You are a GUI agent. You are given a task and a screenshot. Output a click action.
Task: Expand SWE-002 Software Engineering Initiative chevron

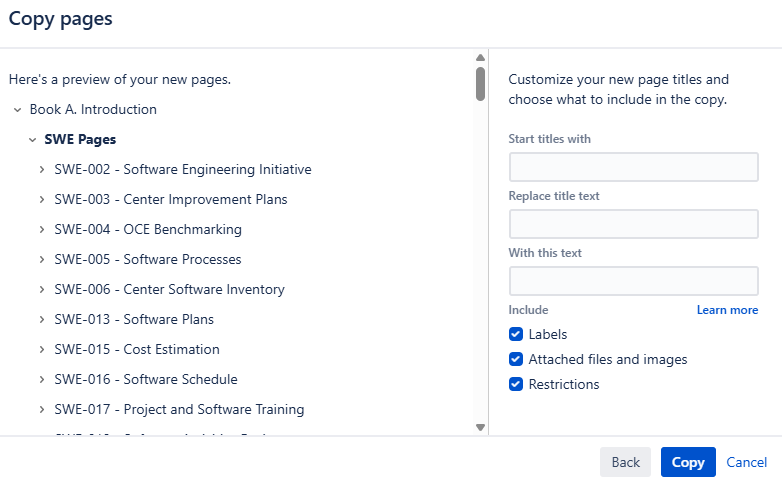tap(41, 170)
